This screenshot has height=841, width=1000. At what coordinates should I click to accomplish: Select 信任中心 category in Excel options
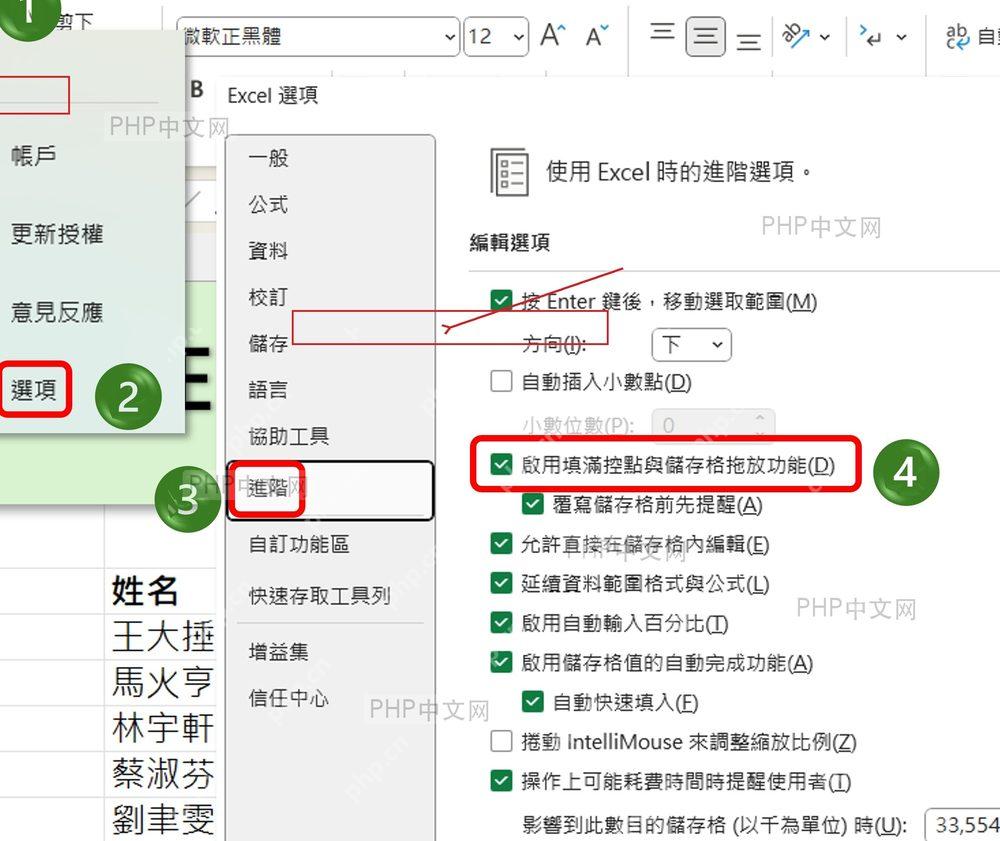coord(289,698)
